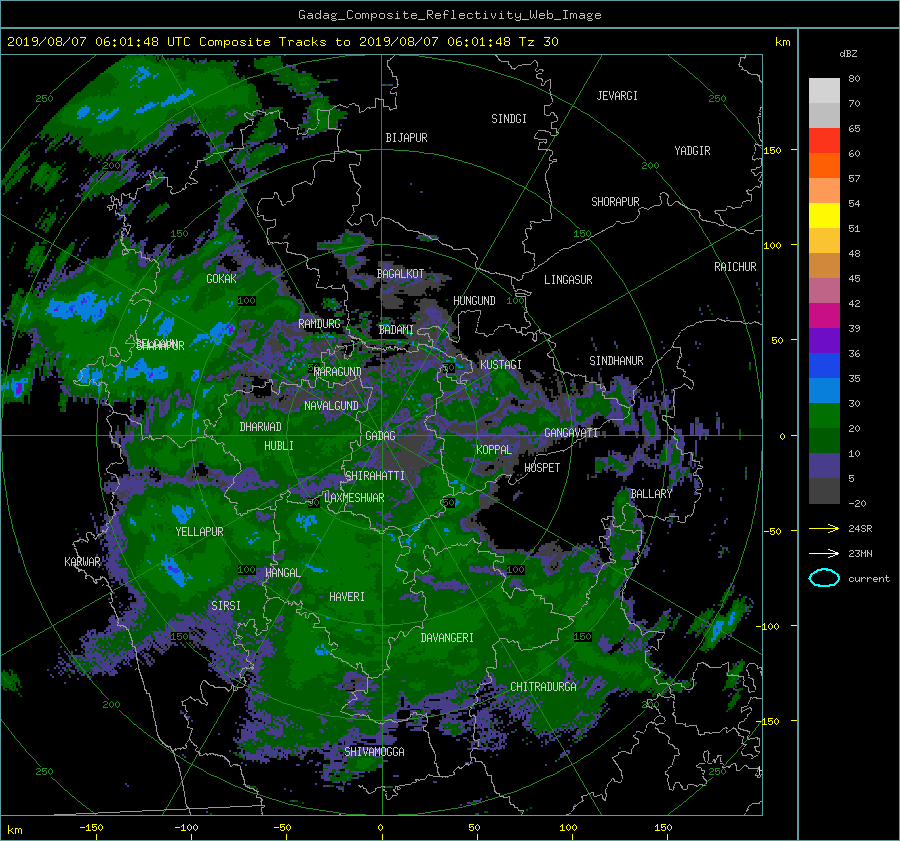This screenshot has width=900, height=841.
Task: Click the yellow 24SR arrow legend icon
Action: pyautogui.click(x=824, y=528)
